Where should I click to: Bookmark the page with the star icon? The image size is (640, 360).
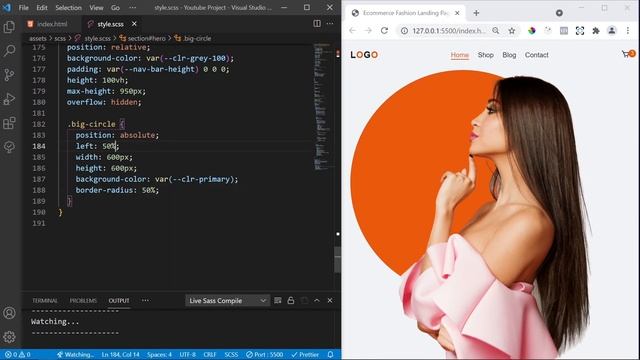click(x=511, y=31)
